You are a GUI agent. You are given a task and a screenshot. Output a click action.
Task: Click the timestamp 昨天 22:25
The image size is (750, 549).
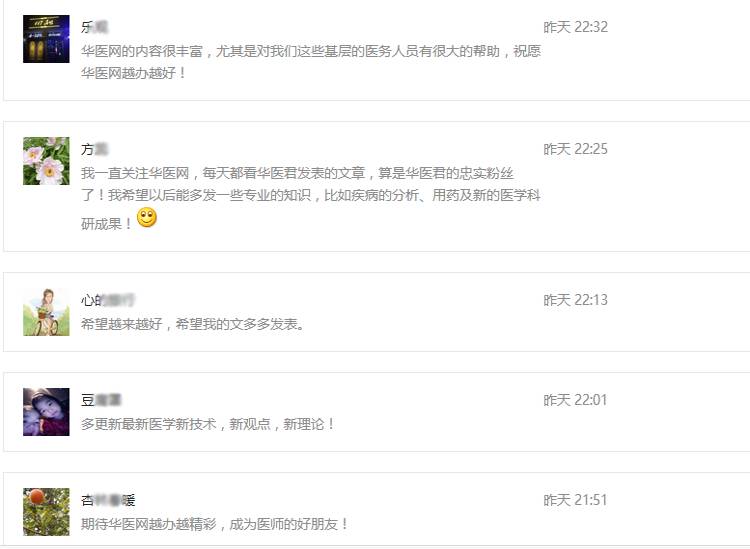575,149
